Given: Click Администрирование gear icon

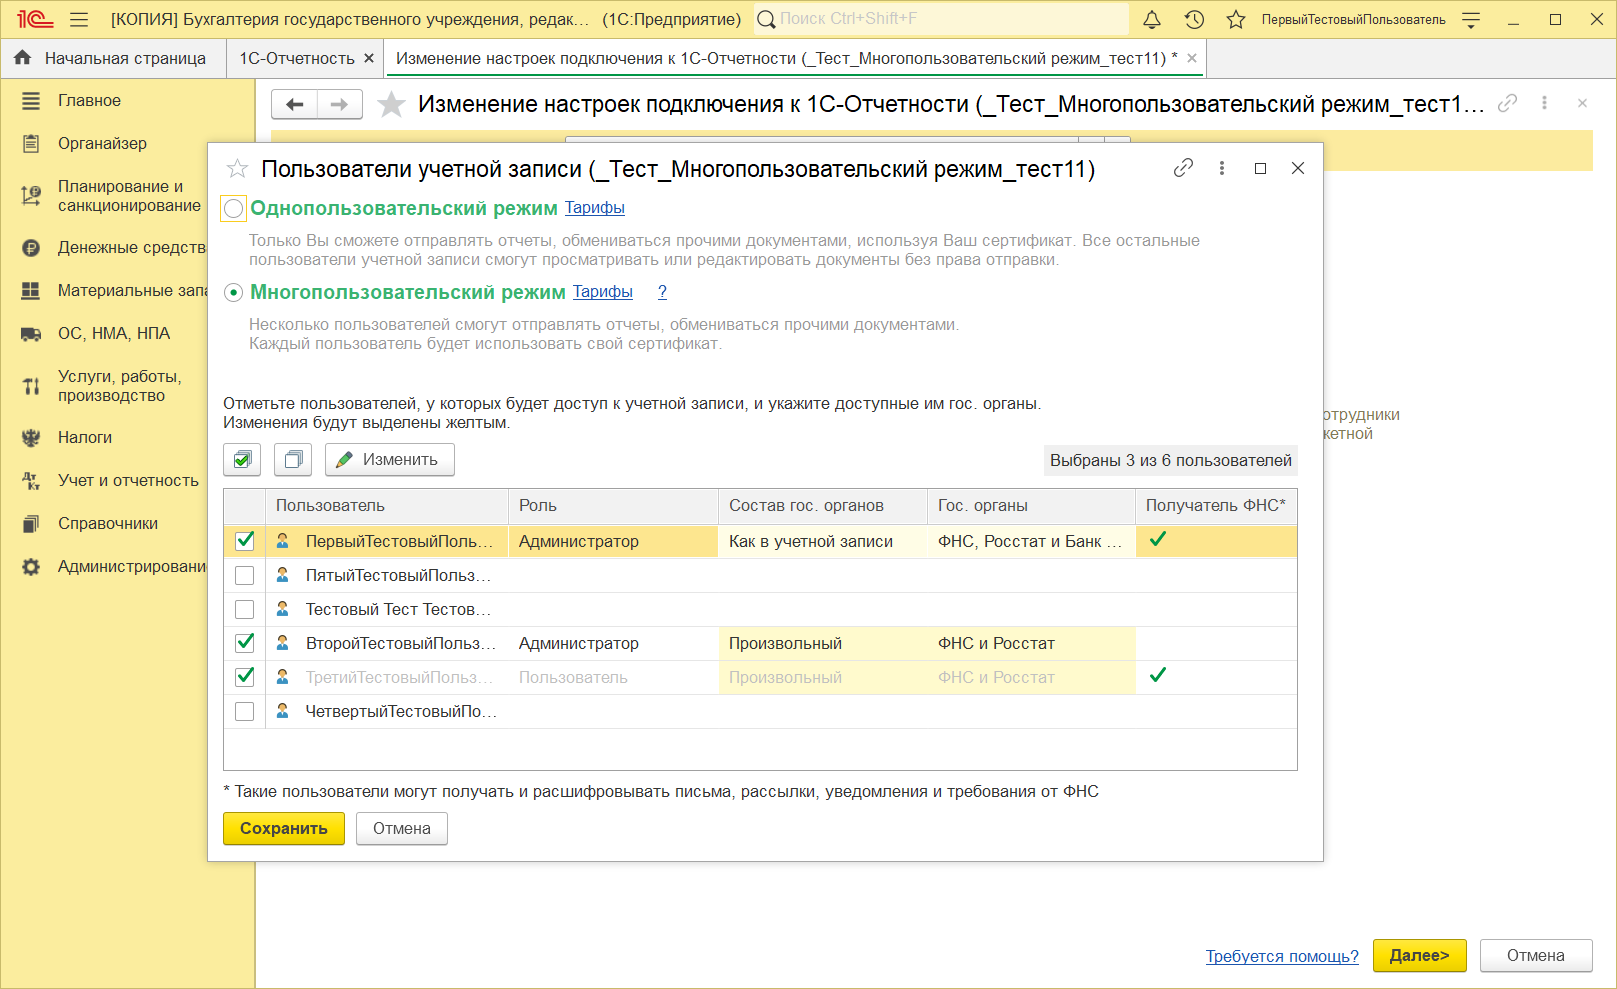Looking at the screenshot, I should click(x=31, y=566).
